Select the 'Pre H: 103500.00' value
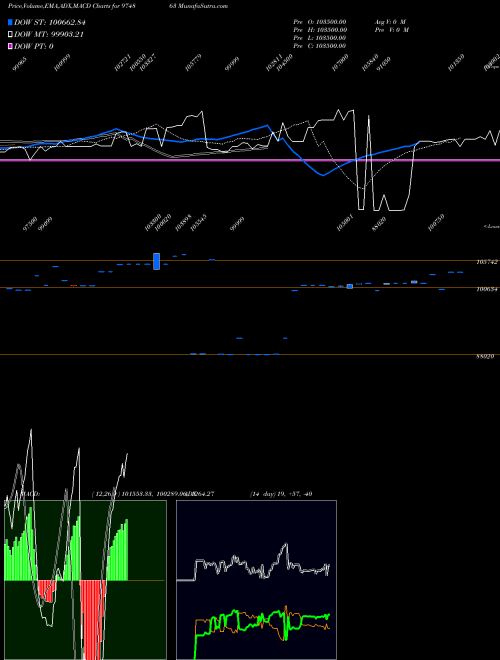 [320, 30]
